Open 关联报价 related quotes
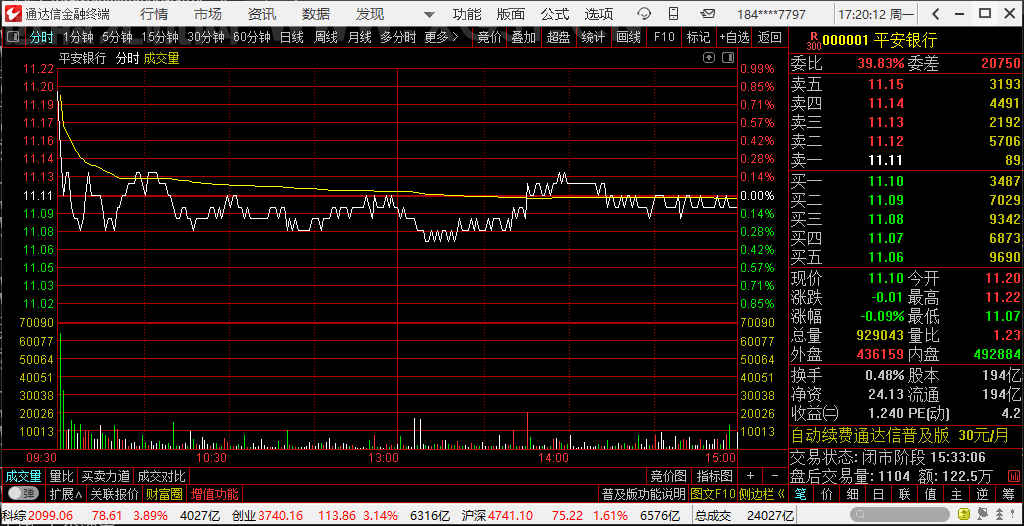The width and height of the screenshot is (1024, 526). [x=114, y=493]
